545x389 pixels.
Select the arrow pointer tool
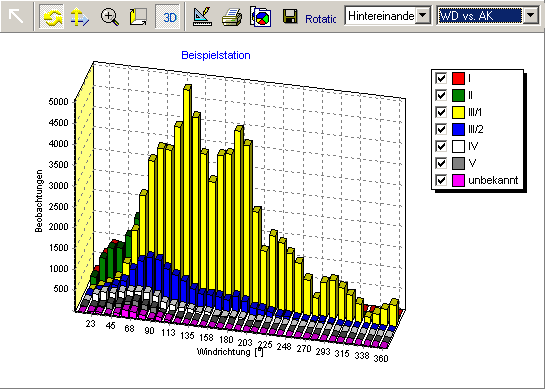click(16, 16)
